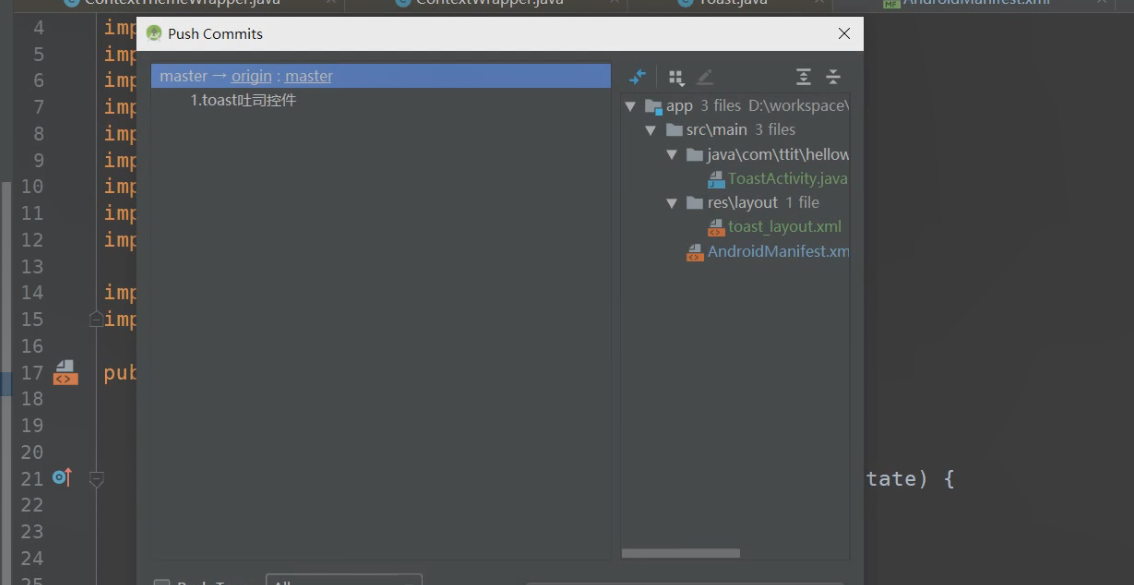The height and width of the screenshot is (585, 1134).
Task: Select the app 3 files tree row
Action: (736, 106)
